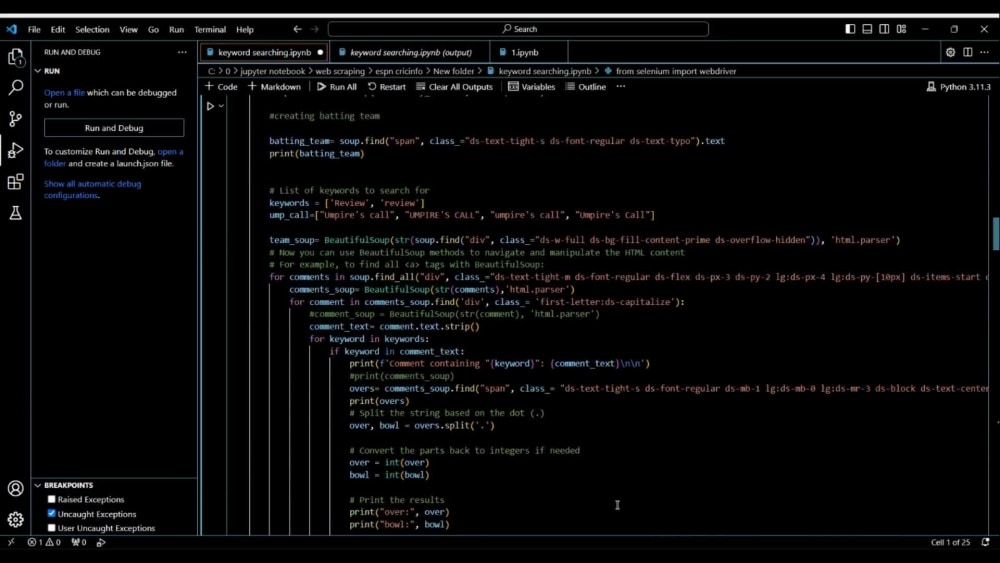
Task: Show all automatic debug configurations link
Action: click(x=92, y=189)
